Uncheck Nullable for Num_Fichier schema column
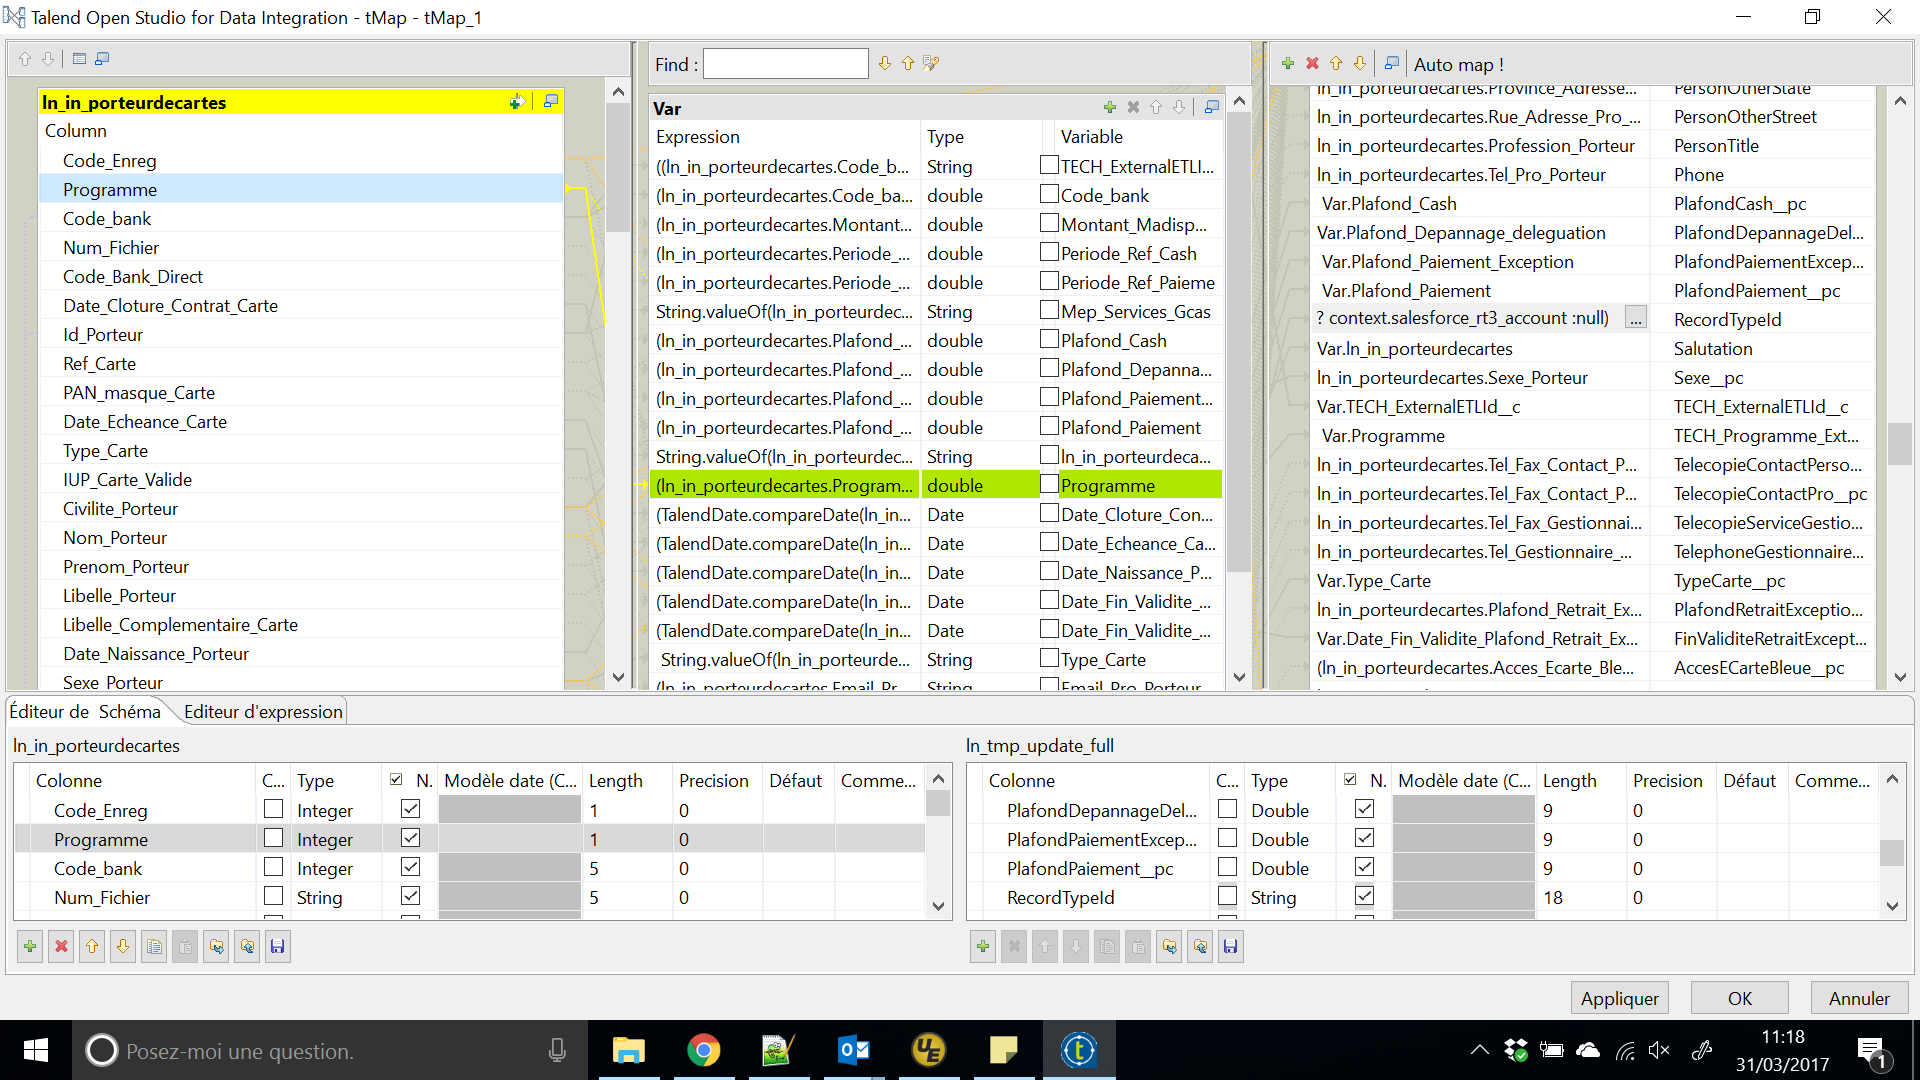The width and height of the screenshot is (1920, 1080). click(410, 896)
